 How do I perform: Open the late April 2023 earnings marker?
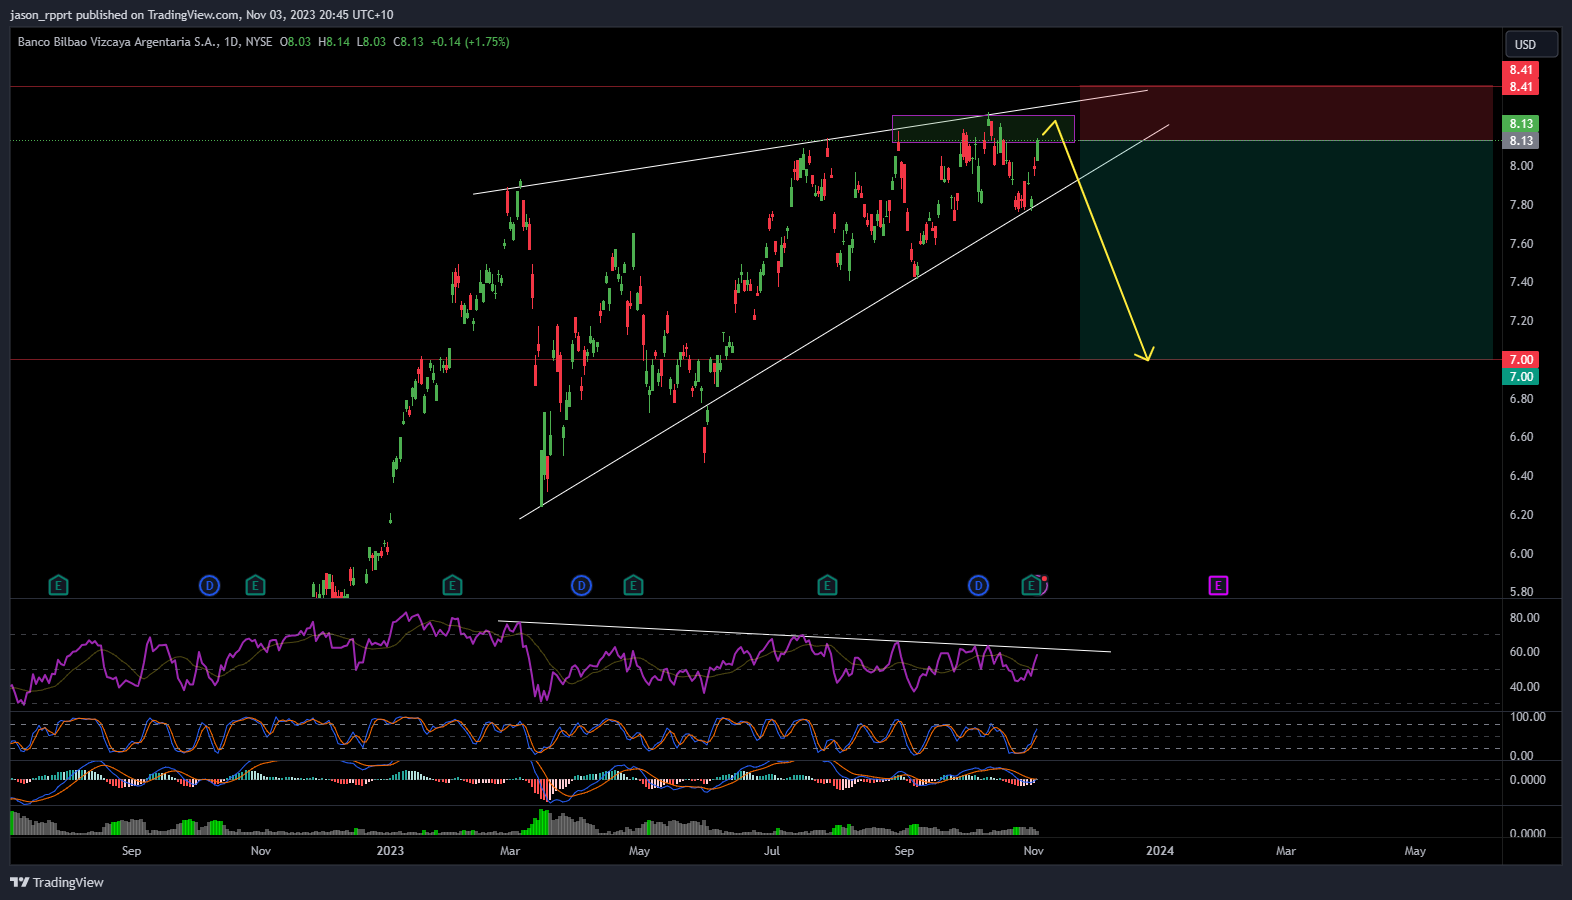coord(633,586)
